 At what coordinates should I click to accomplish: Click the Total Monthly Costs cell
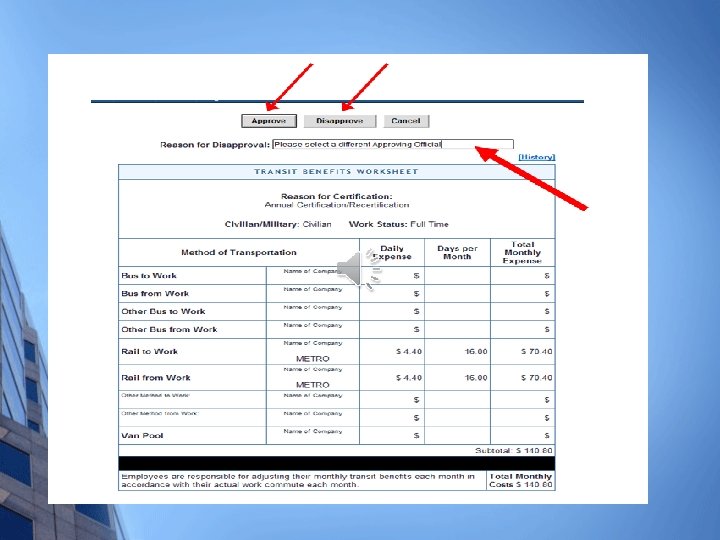click(x=521, y=480)
